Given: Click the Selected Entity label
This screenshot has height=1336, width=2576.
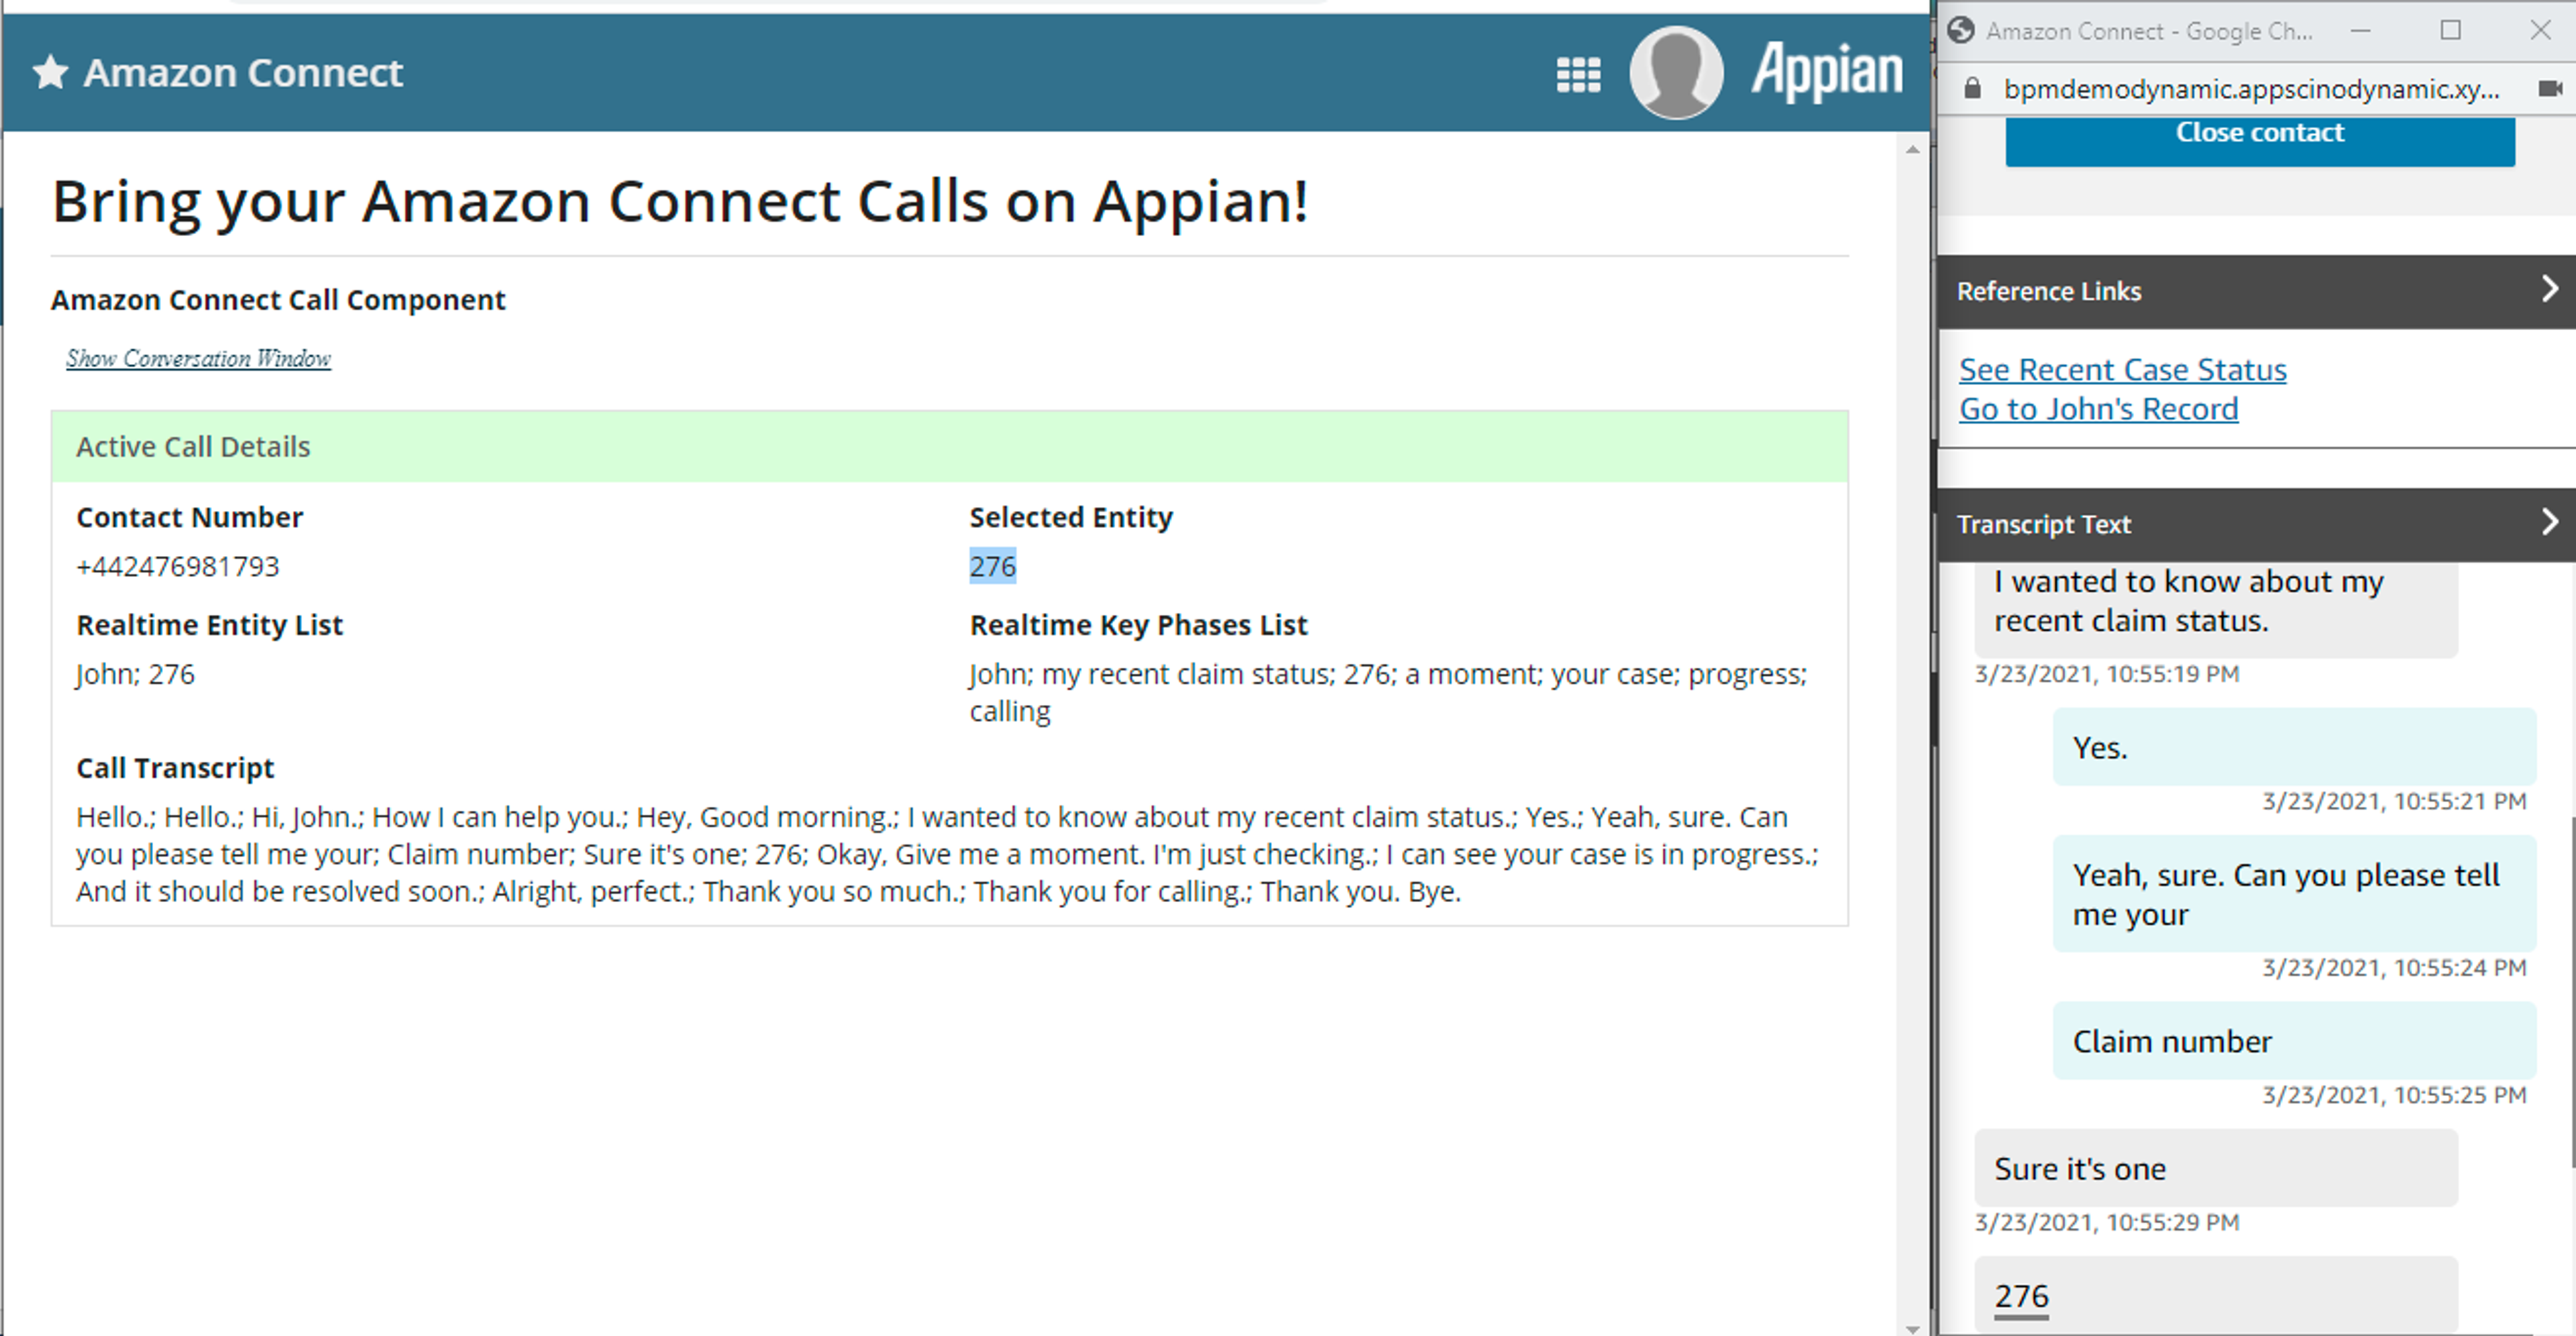Looking at the screenshot, I should click(1071, 517).
